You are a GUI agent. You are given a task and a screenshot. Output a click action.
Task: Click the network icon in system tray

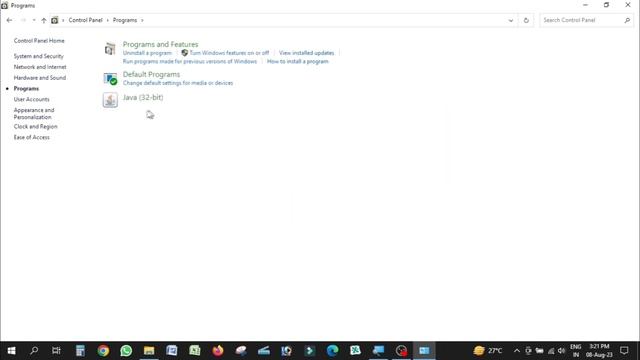[551, 351]
